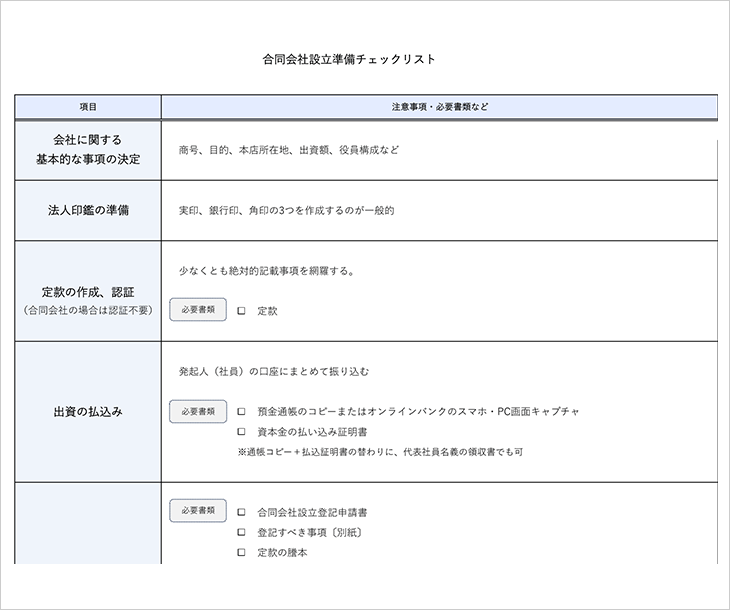Viewport: 730px width, 610px height.
Task: Select the 出資の払込み row label
Action: [x=88, y=411]
